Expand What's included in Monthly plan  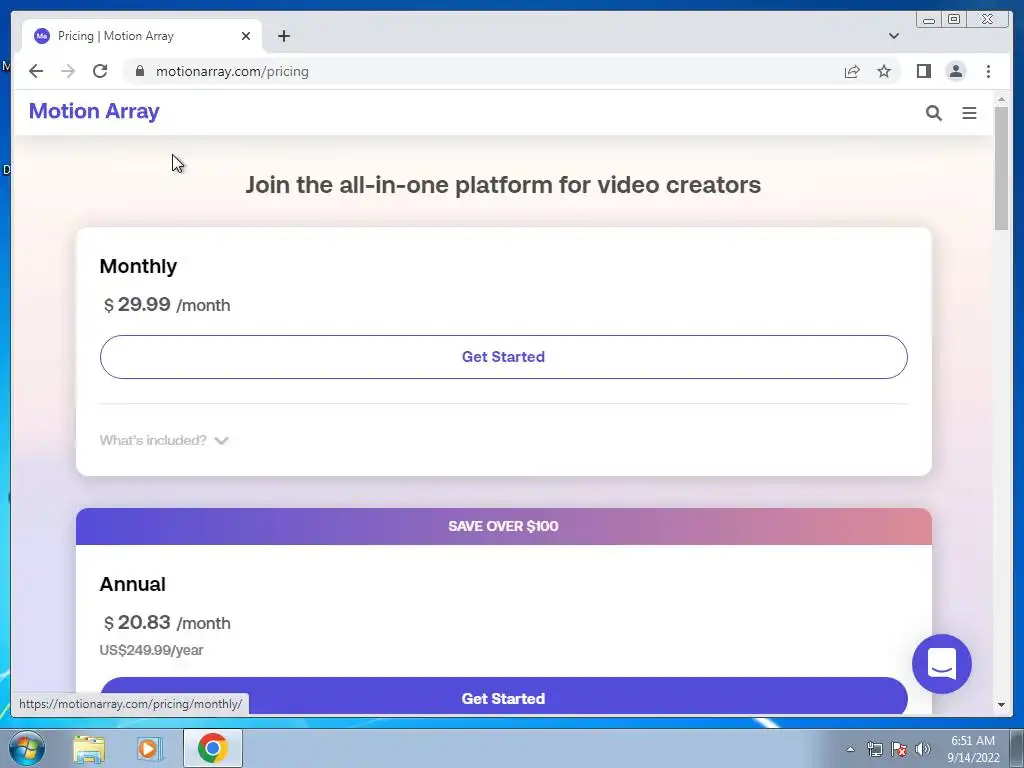click(x=164, y=440)
